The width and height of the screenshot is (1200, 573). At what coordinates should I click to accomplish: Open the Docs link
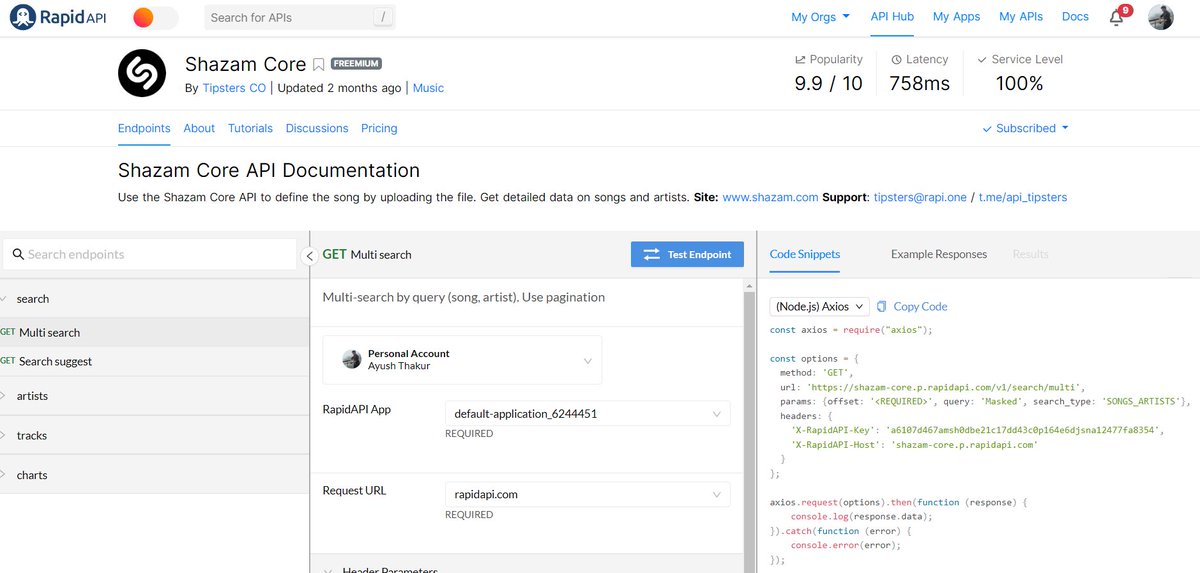point(1075,17)
